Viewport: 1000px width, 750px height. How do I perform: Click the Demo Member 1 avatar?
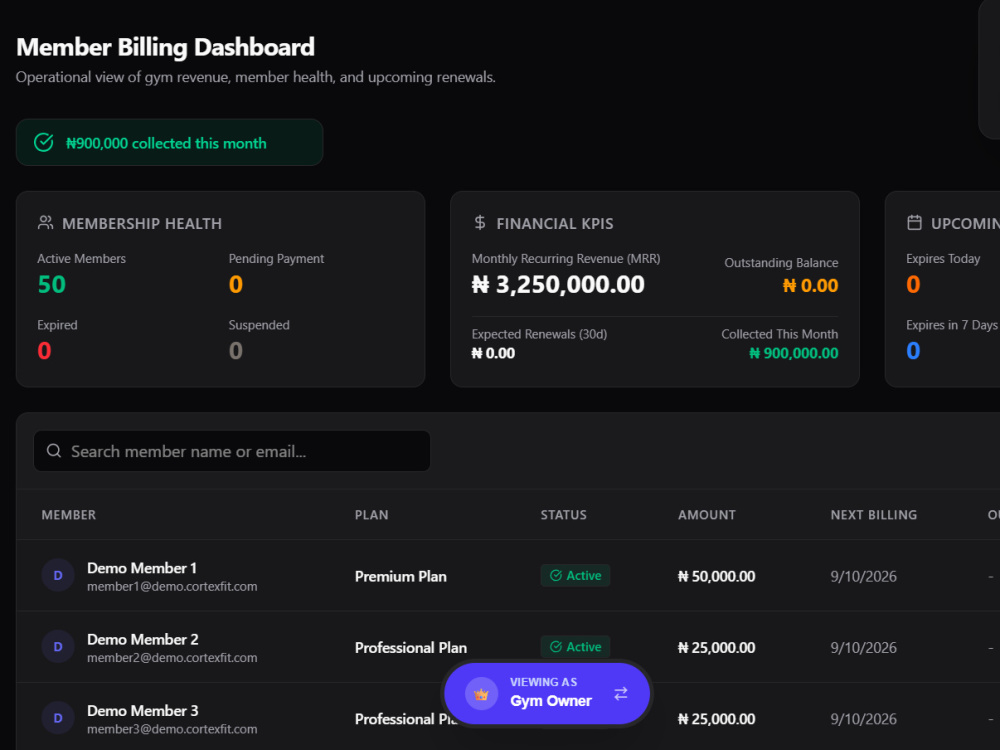[58, 575]
